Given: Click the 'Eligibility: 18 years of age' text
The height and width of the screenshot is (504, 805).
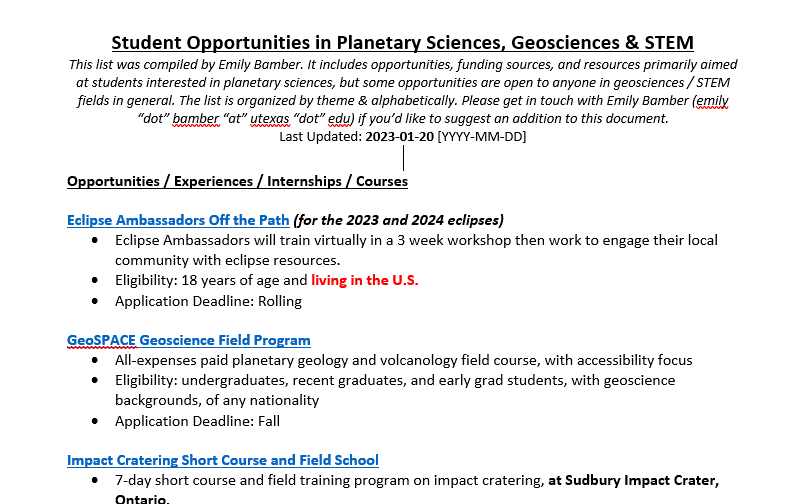Looking at the screenshot, I should (210, 280).
